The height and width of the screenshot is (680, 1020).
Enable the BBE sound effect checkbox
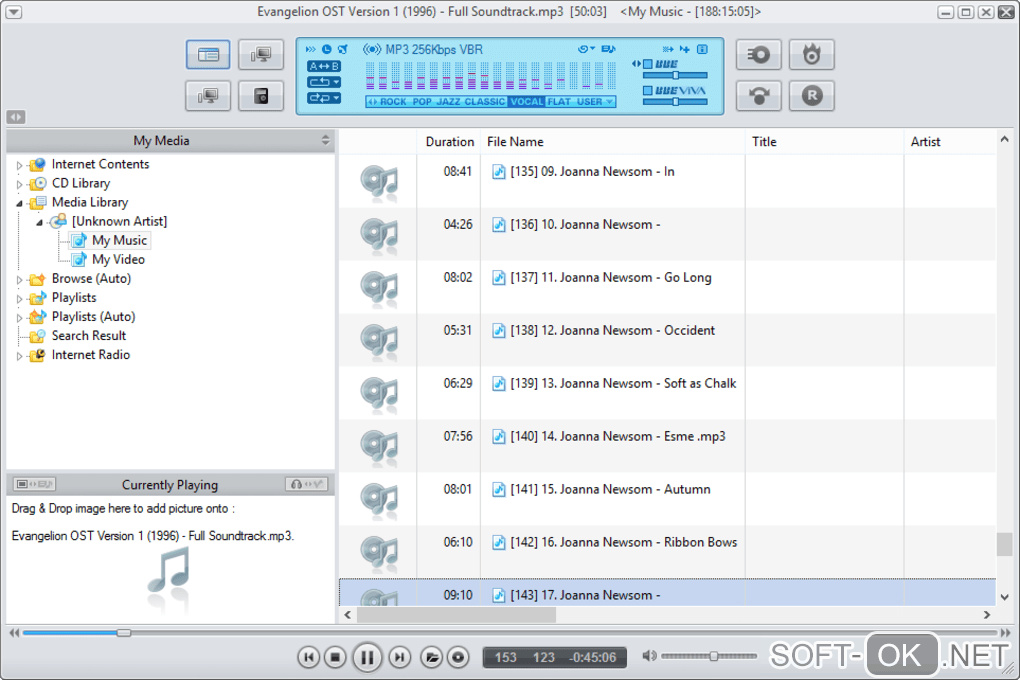648,64
